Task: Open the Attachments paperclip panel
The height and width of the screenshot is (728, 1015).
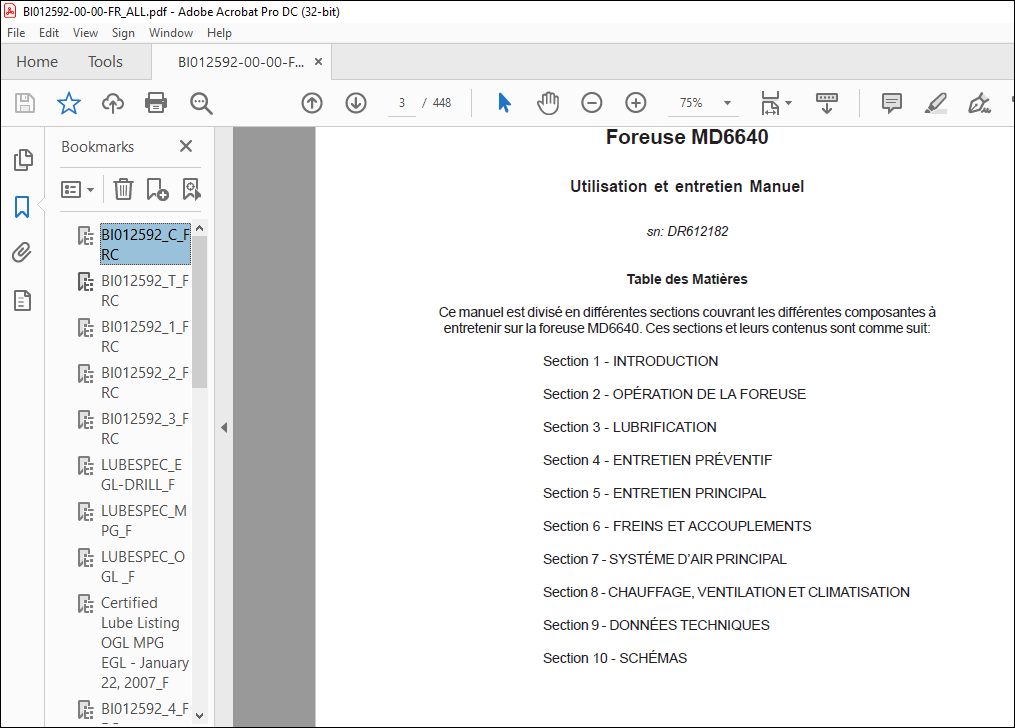Action: coord(22,252)
